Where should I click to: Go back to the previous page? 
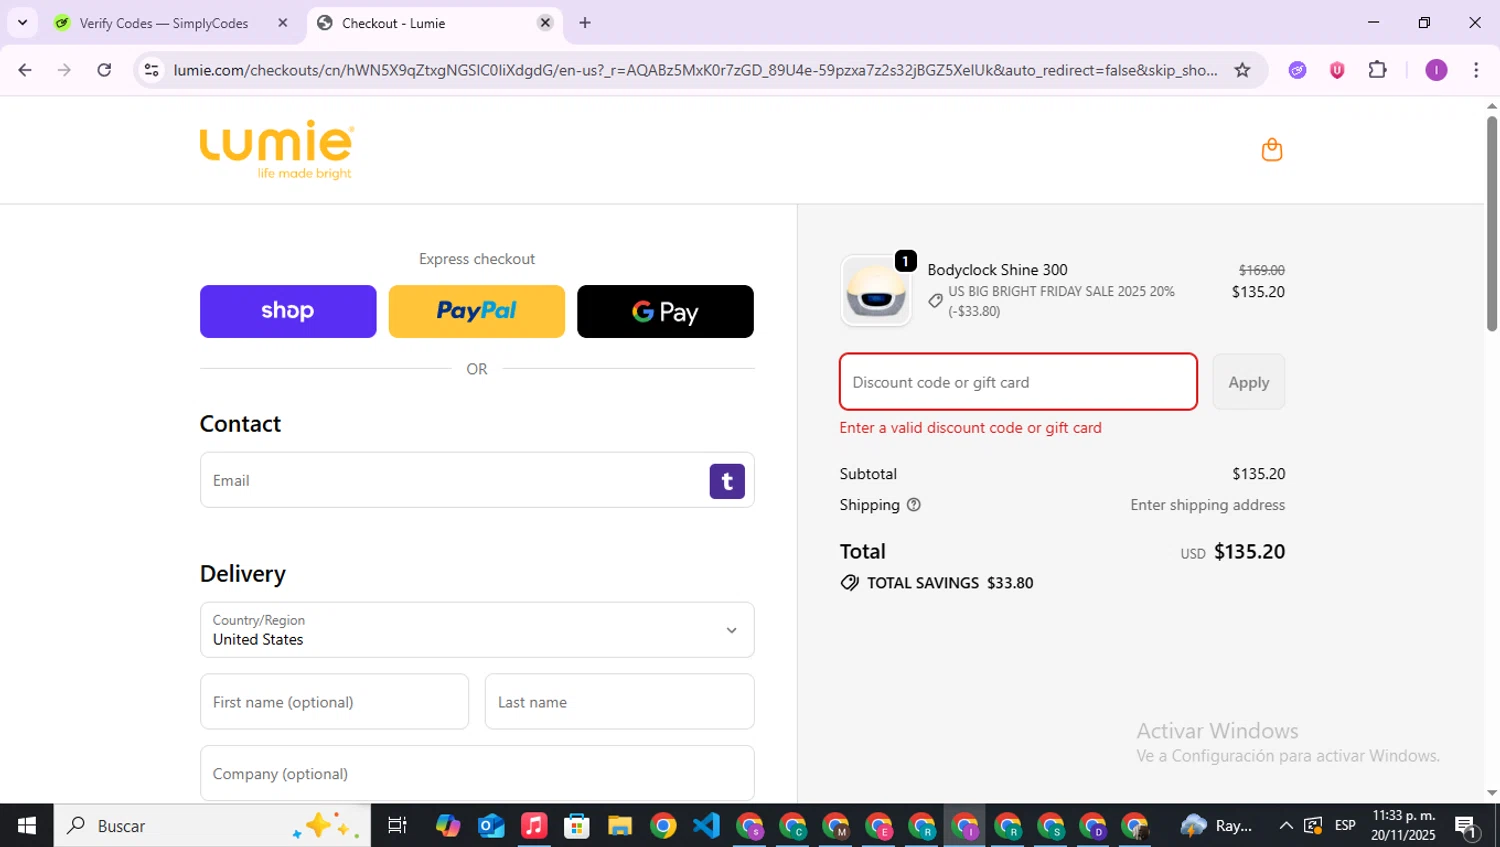point(25,70)
